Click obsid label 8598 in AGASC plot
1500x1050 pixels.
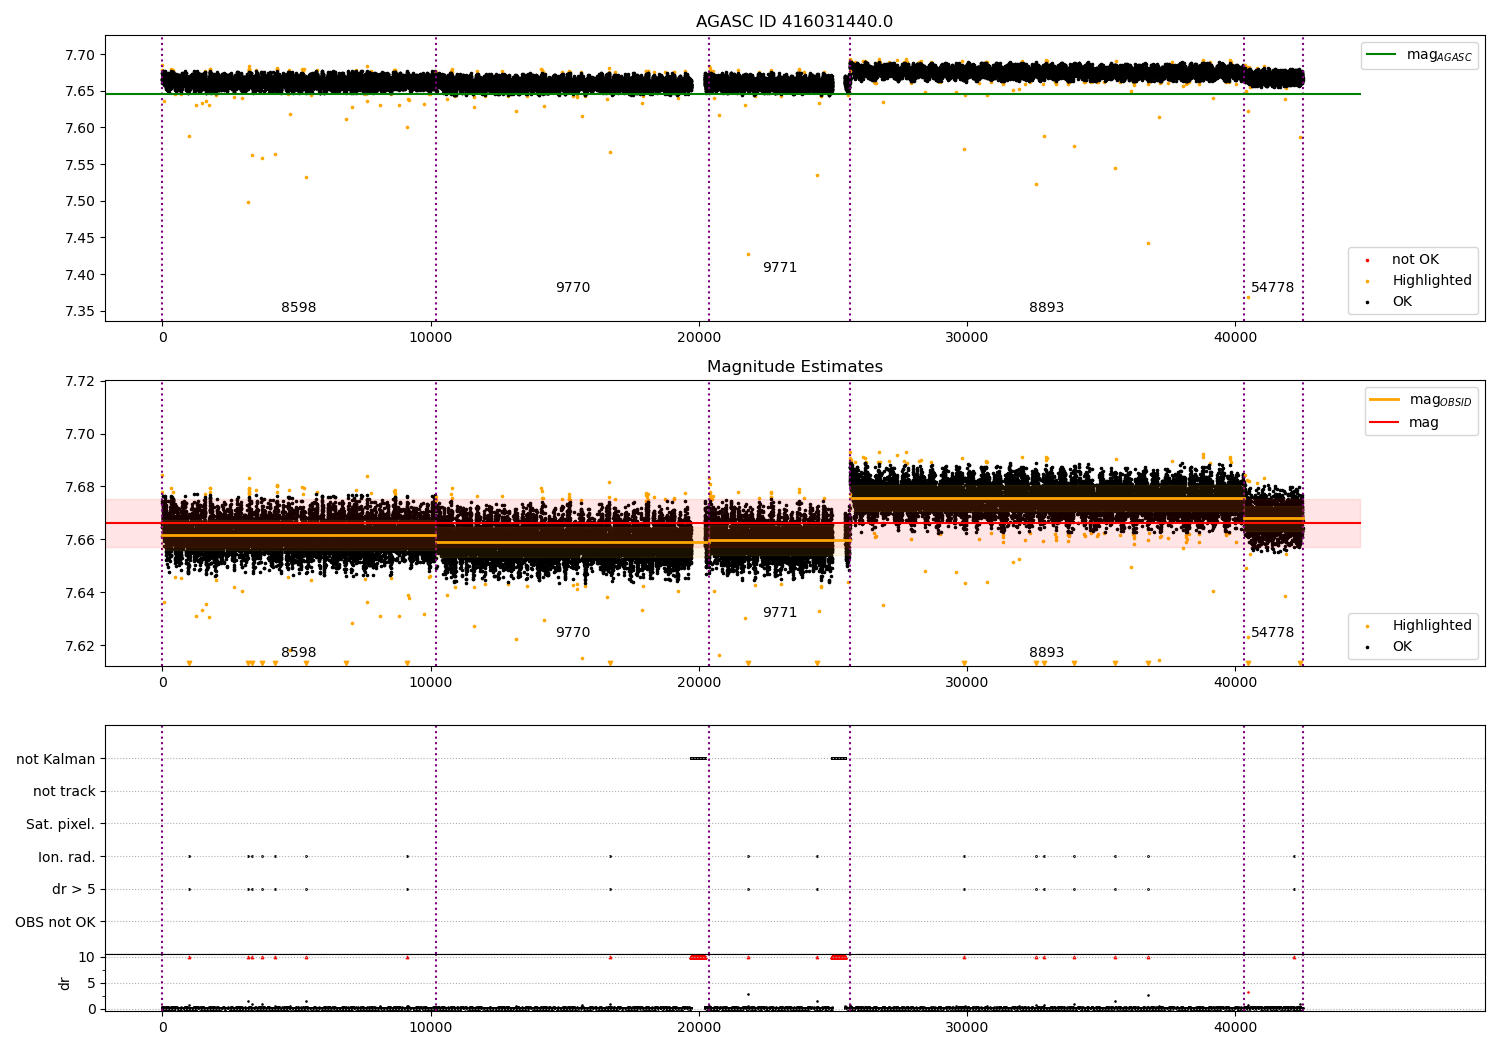[x=298, y=308]
